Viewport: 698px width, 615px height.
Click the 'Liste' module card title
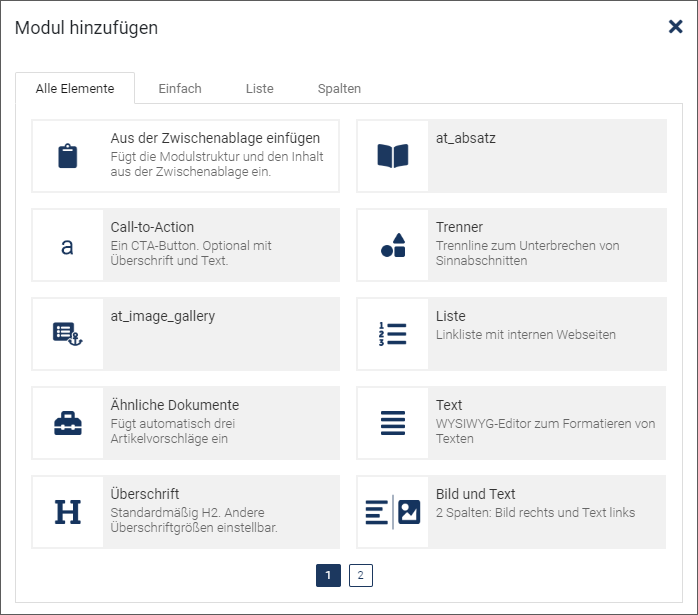coord(450,316)
